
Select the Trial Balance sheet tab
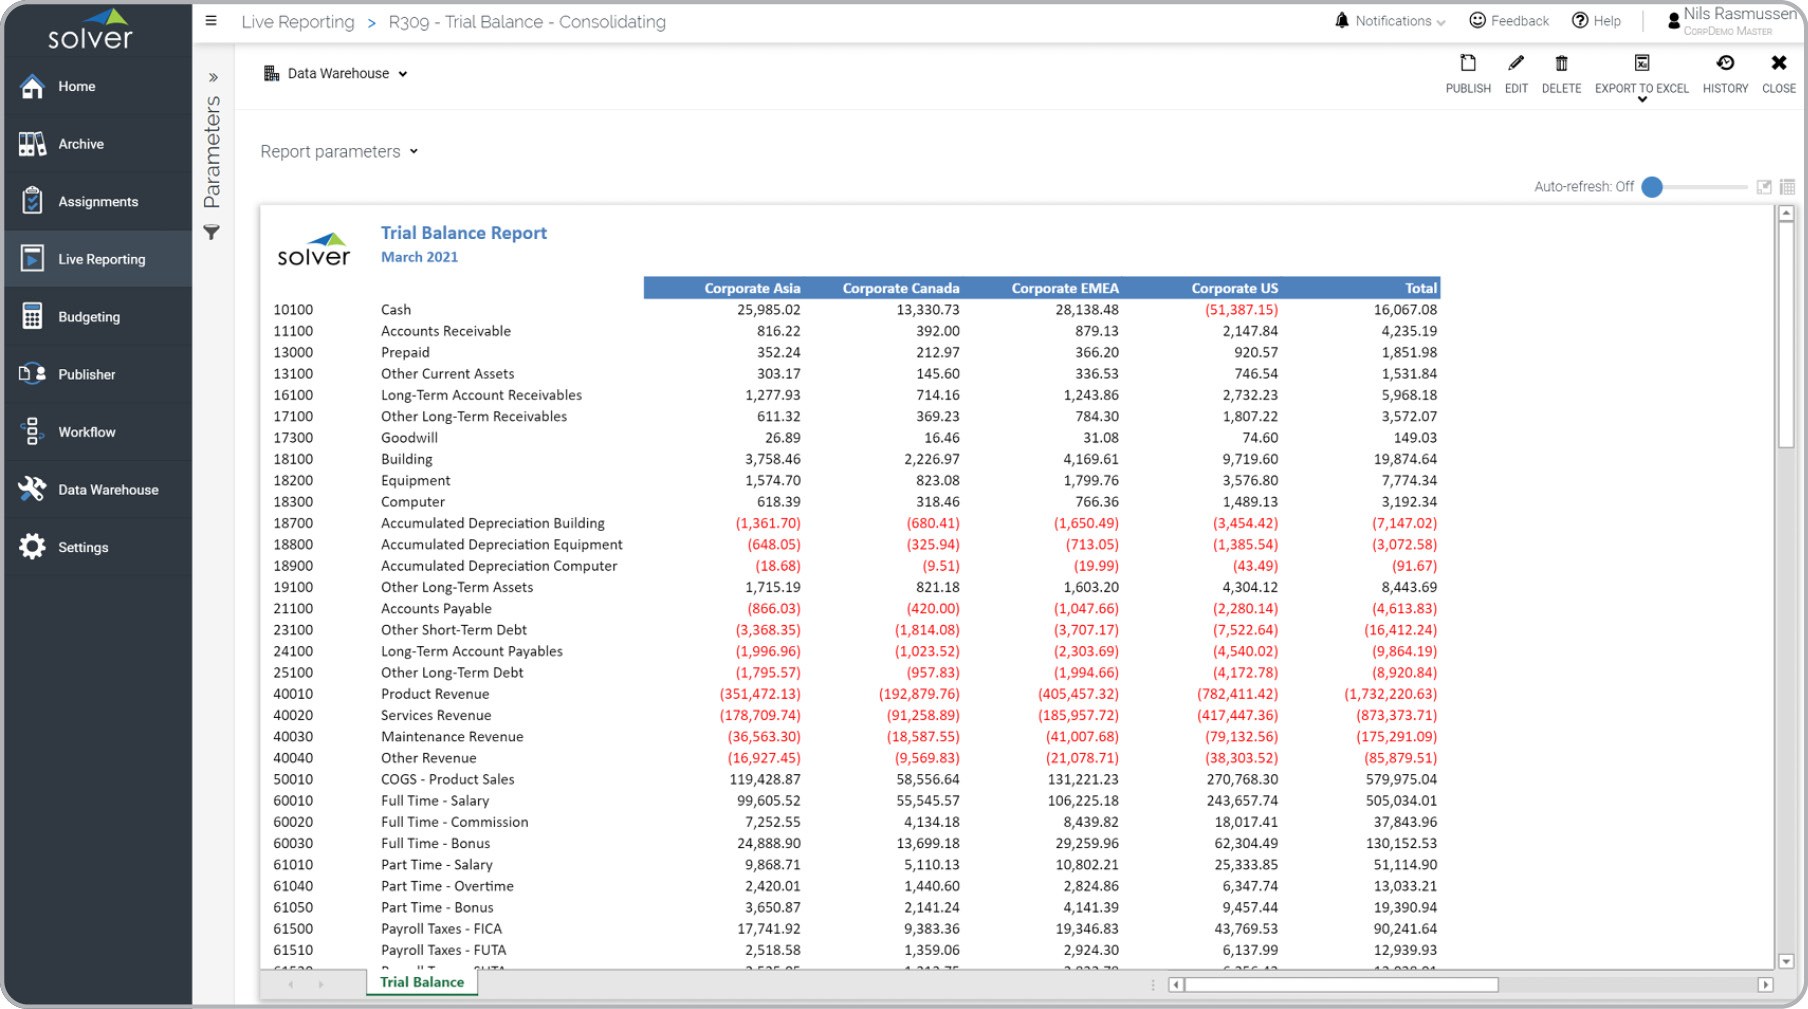pyautogui.click(x=422, y=983)
